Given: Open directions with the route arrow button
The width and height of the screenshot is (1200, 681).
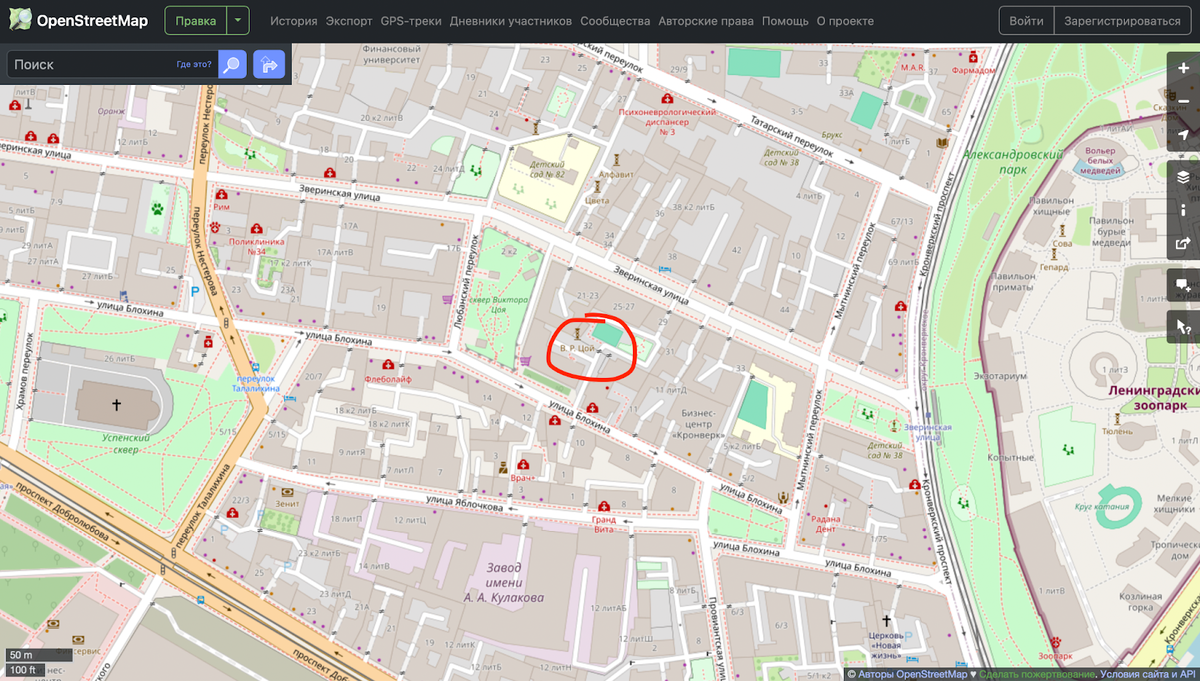Looking at the screenshot, I should point(269,65).
